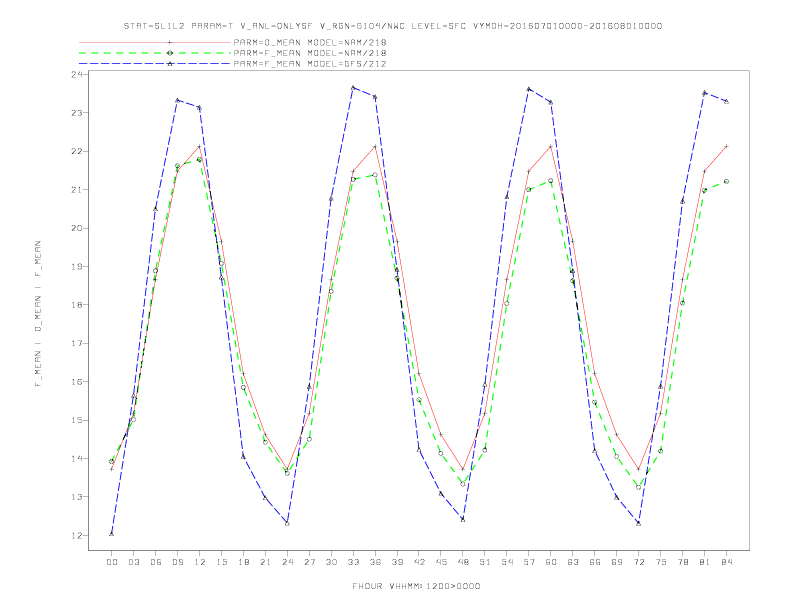Select legend entry PARM=F_MEAN MODEL=NAM/218
This screenshot has width=792, height=612.
(310, 53)
